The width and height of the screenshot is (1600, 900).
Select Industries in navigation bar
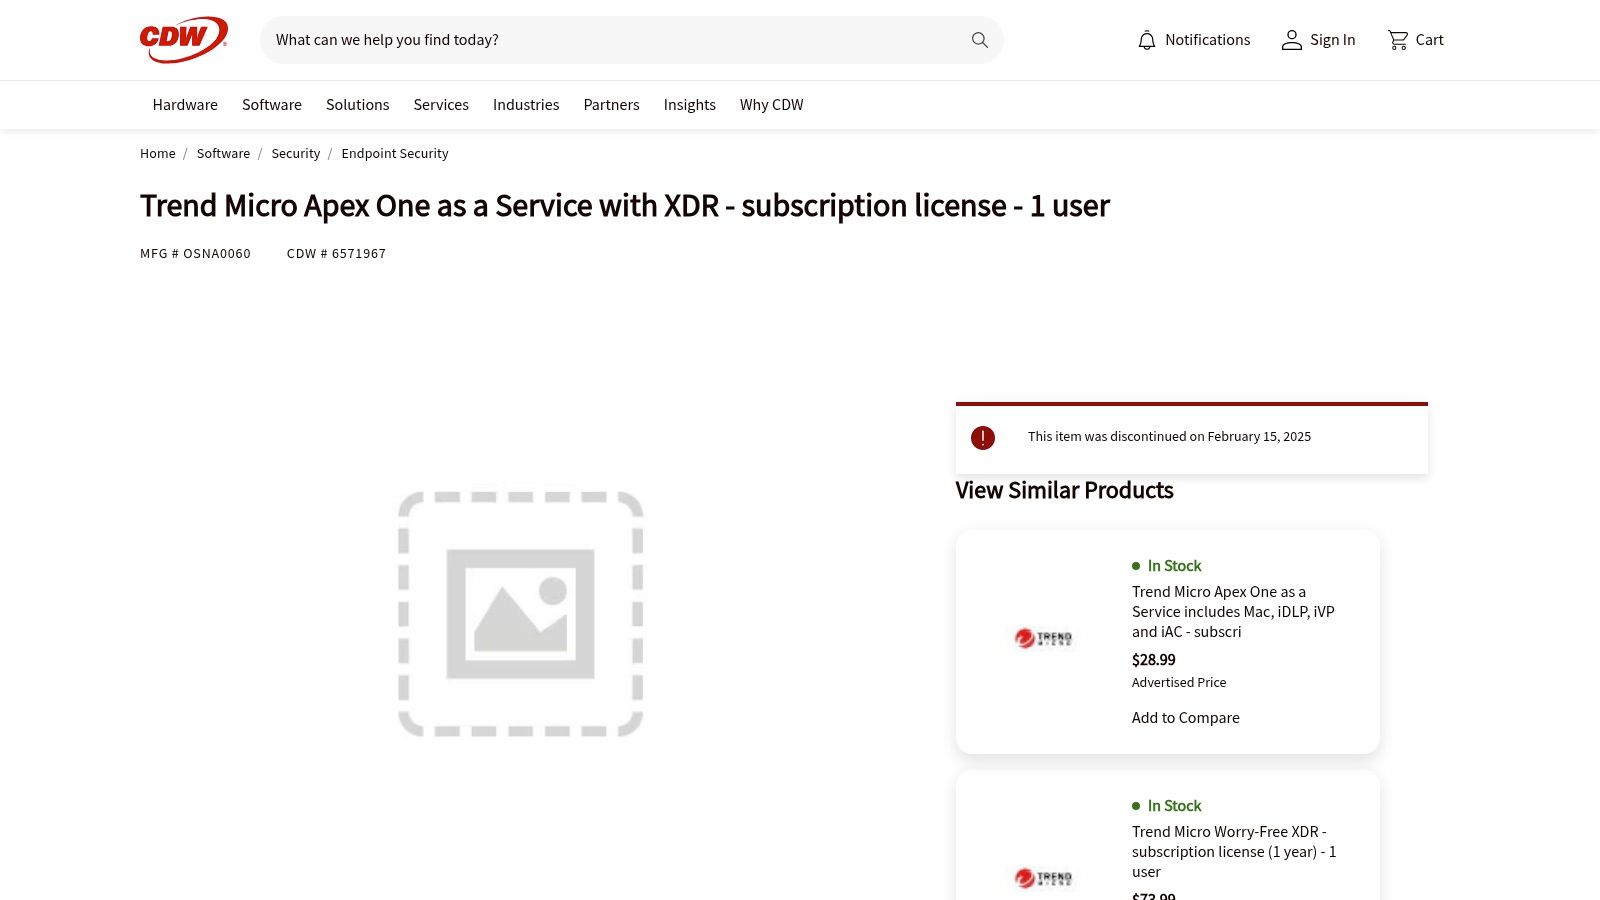coord(526,105)
